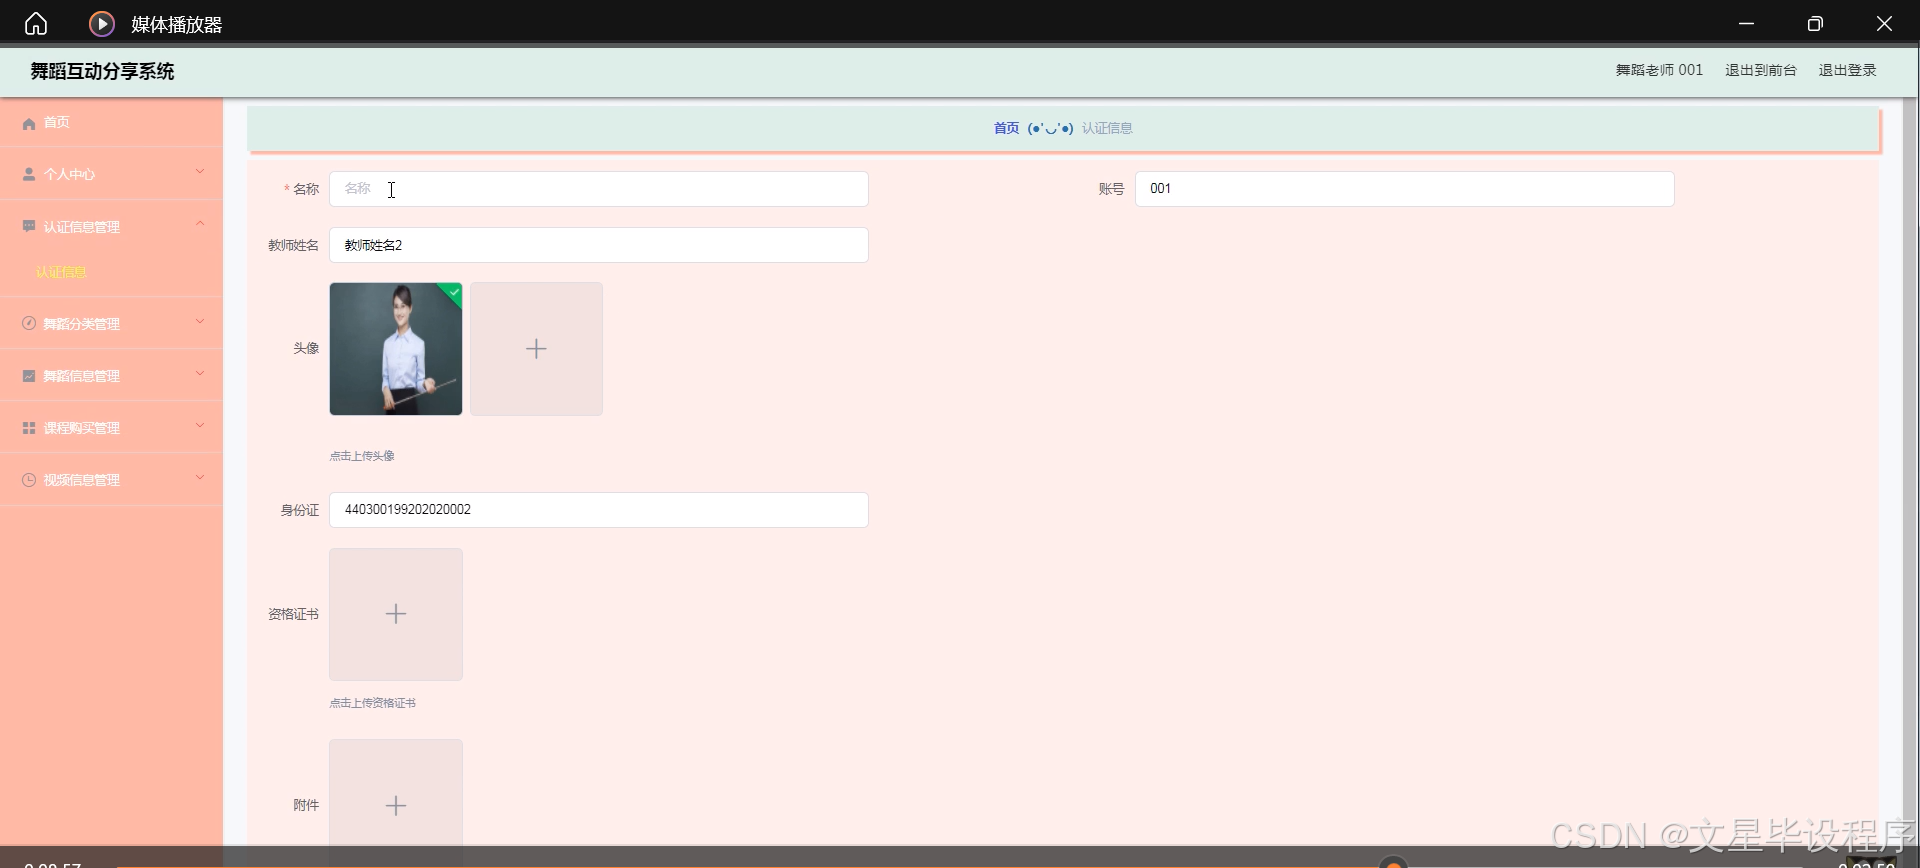Click green checkmark on avatar photo

point(454,292)
